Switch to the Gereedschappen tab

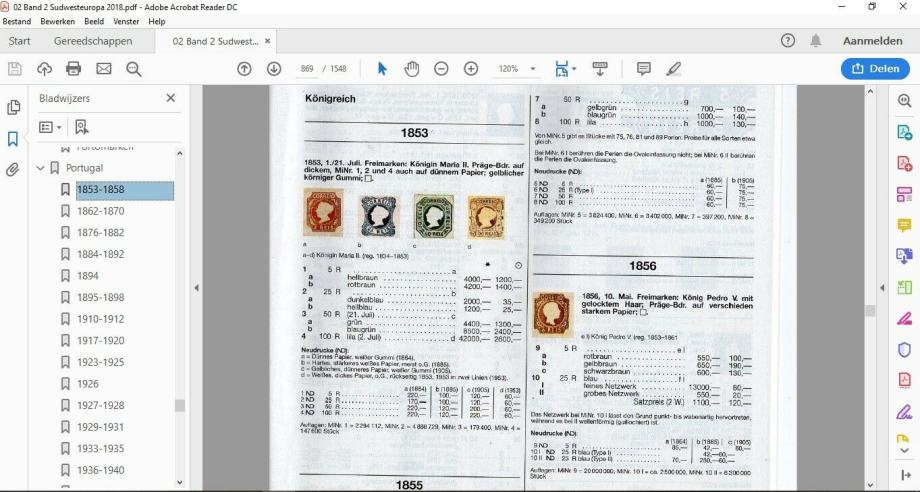93,41
